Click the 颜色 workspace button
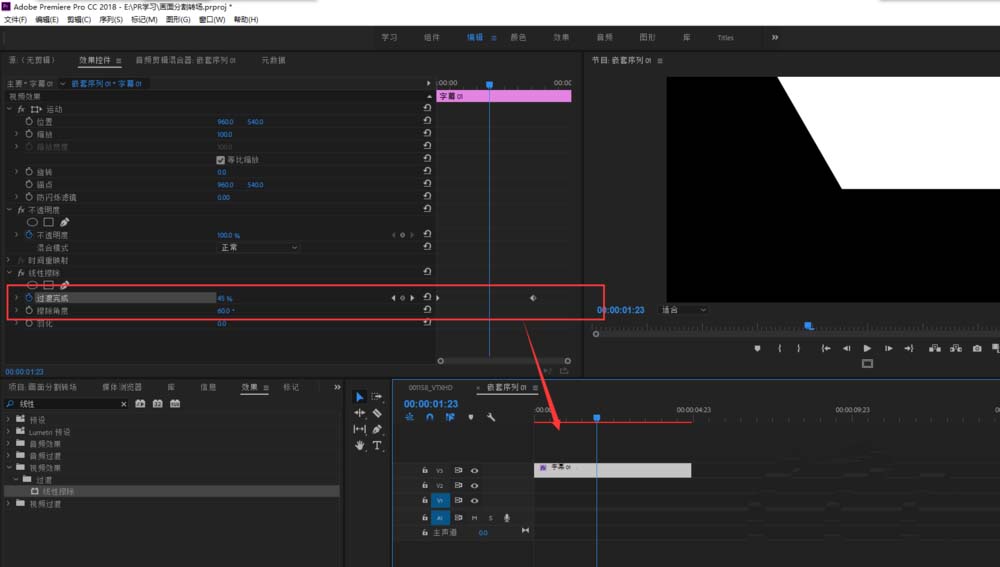Image resolution: width=1000 pixels, height=567 pixels. (518, 38)
